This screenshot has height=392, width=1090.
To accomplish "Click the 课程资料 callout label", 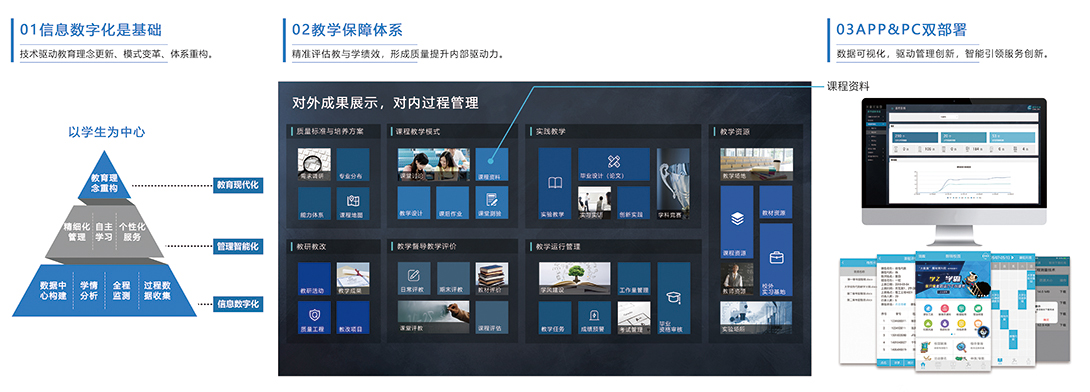I will (848, 86).
